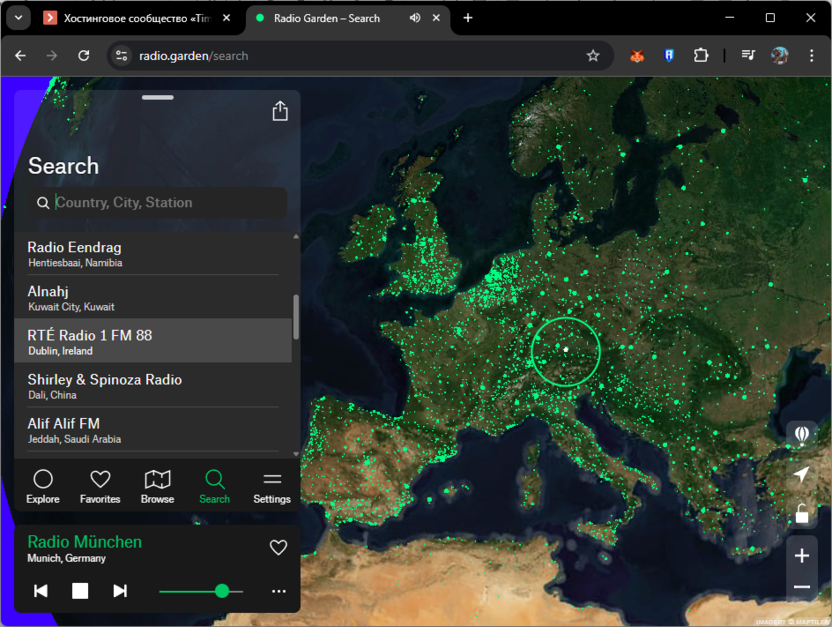832x627 pixels.
Task: Stop playback of Radio München
Action: point(80,591)
